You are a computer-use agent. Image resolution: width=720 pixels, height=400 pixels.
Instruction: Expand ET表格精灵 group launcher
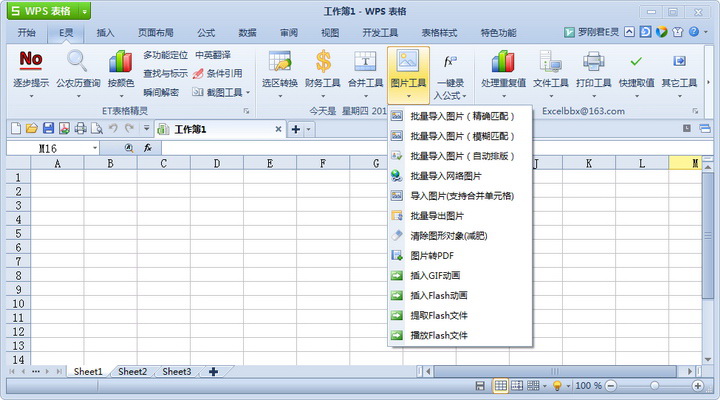(246, 111)
